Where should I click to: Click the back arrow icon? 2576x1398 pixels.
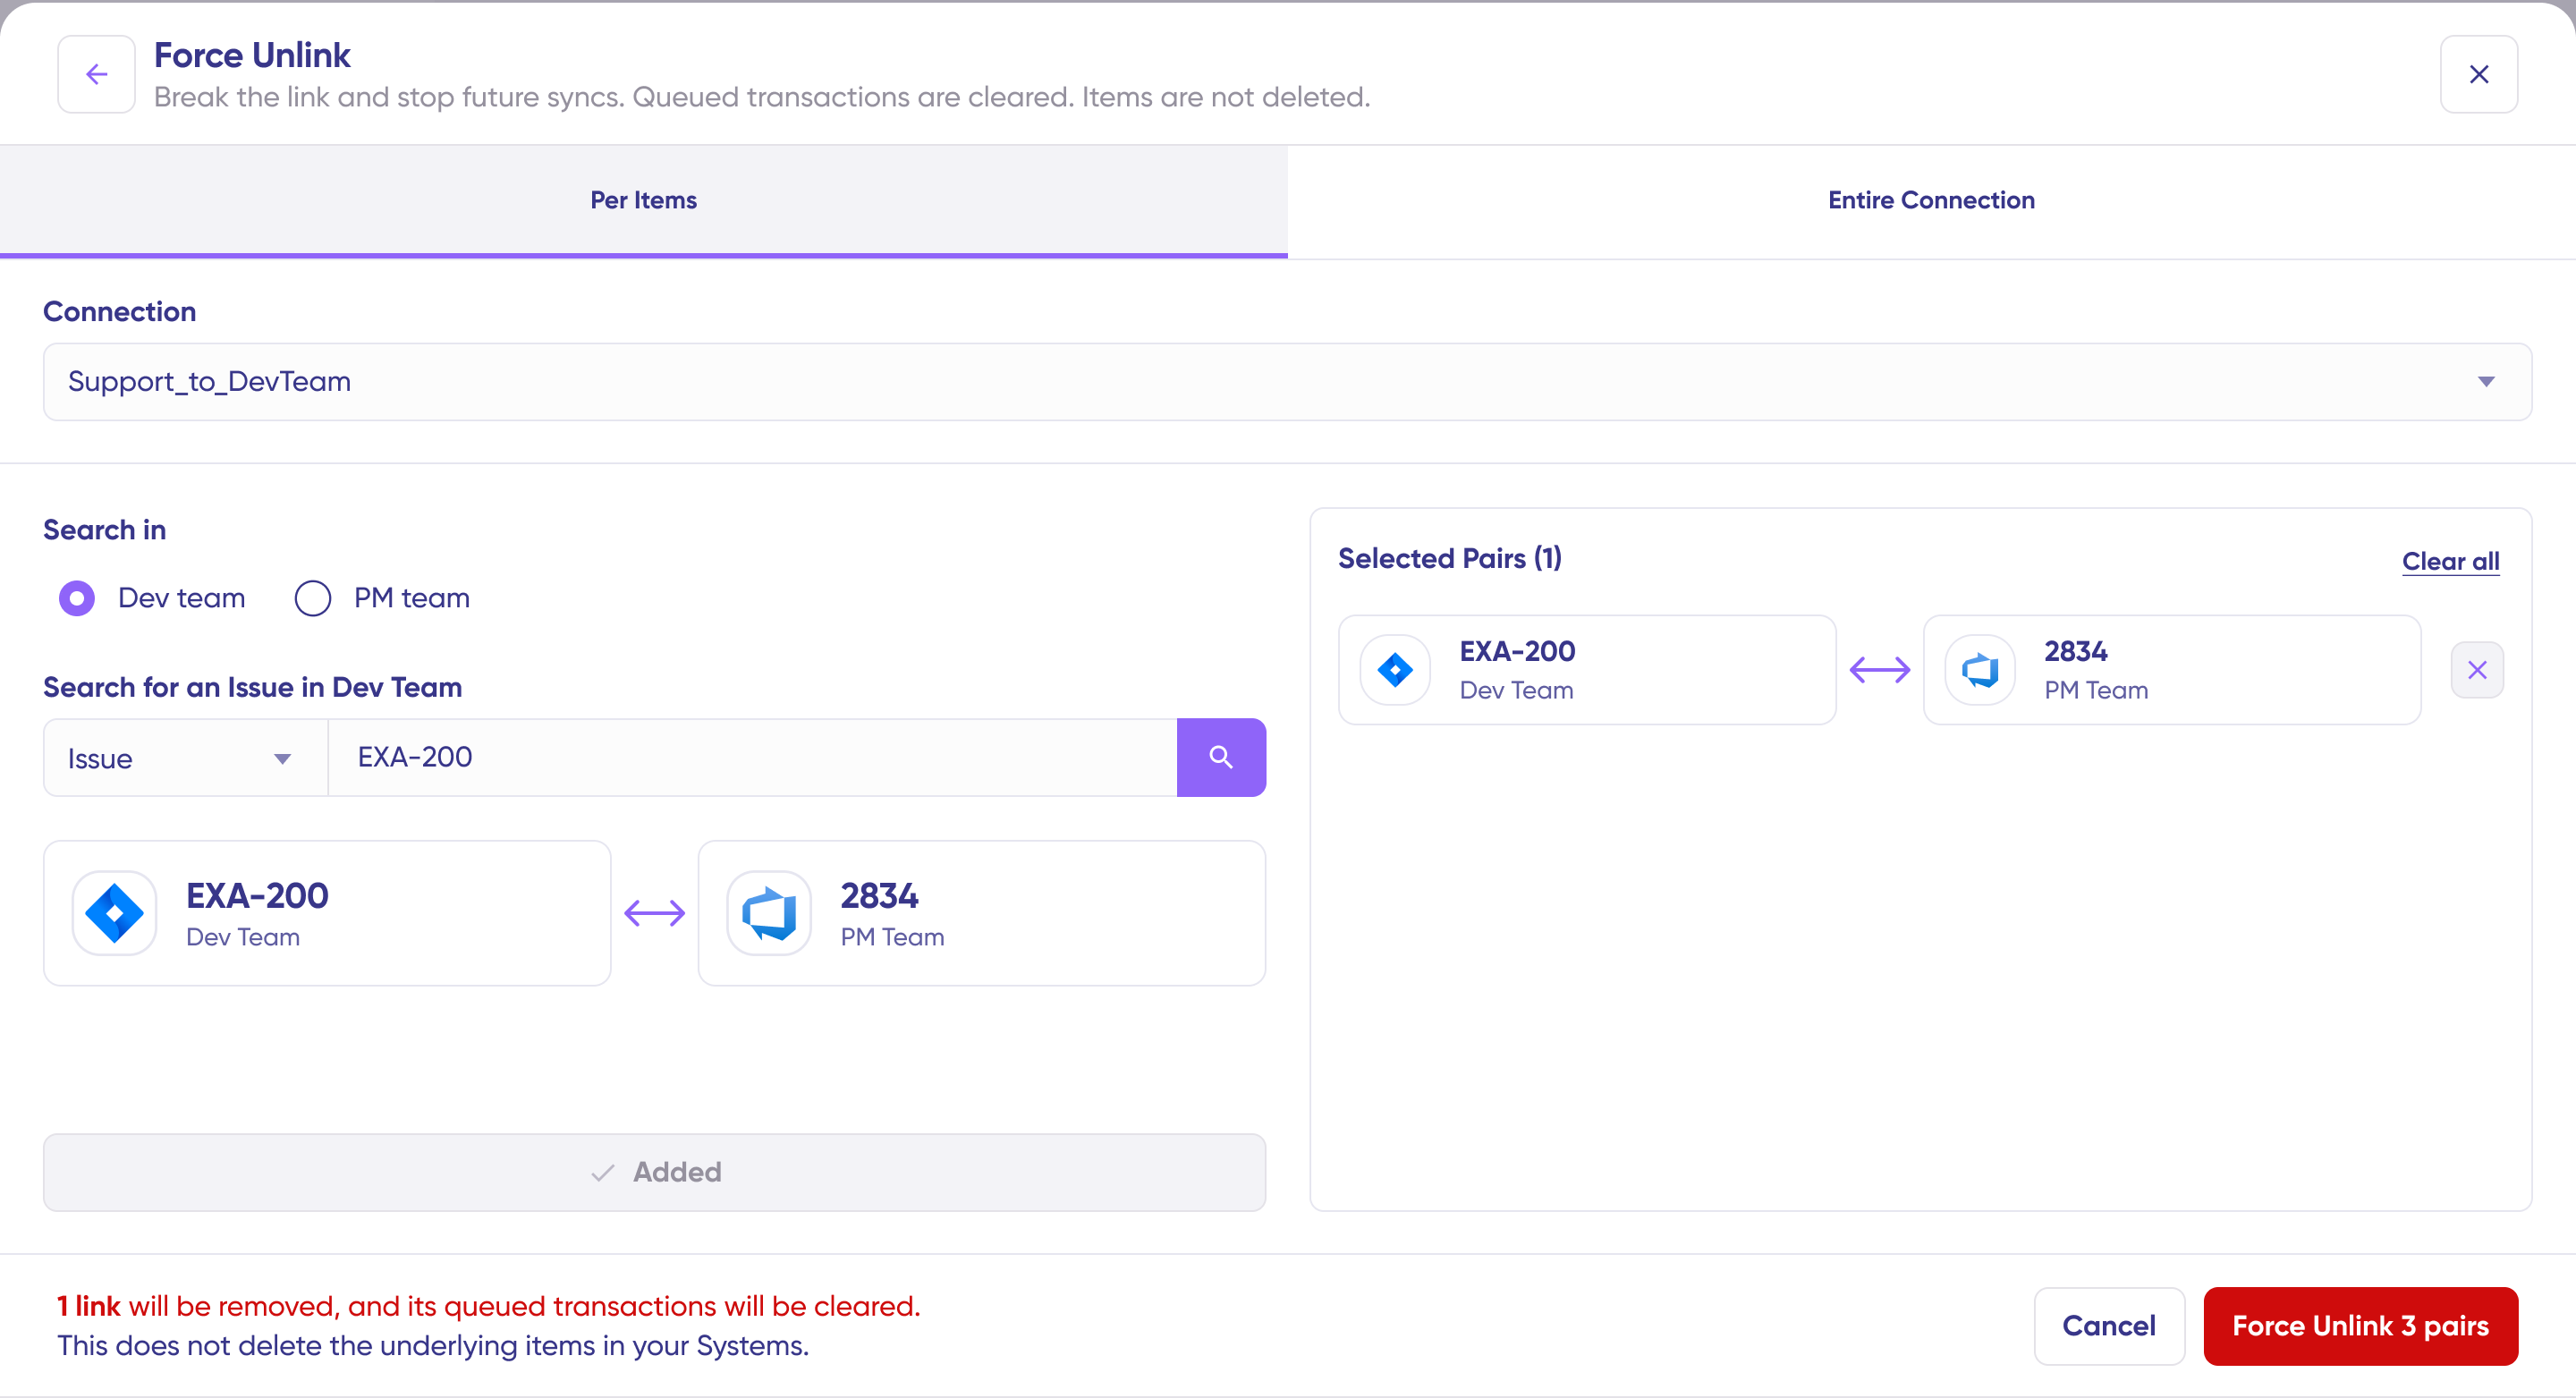point(96,74)
